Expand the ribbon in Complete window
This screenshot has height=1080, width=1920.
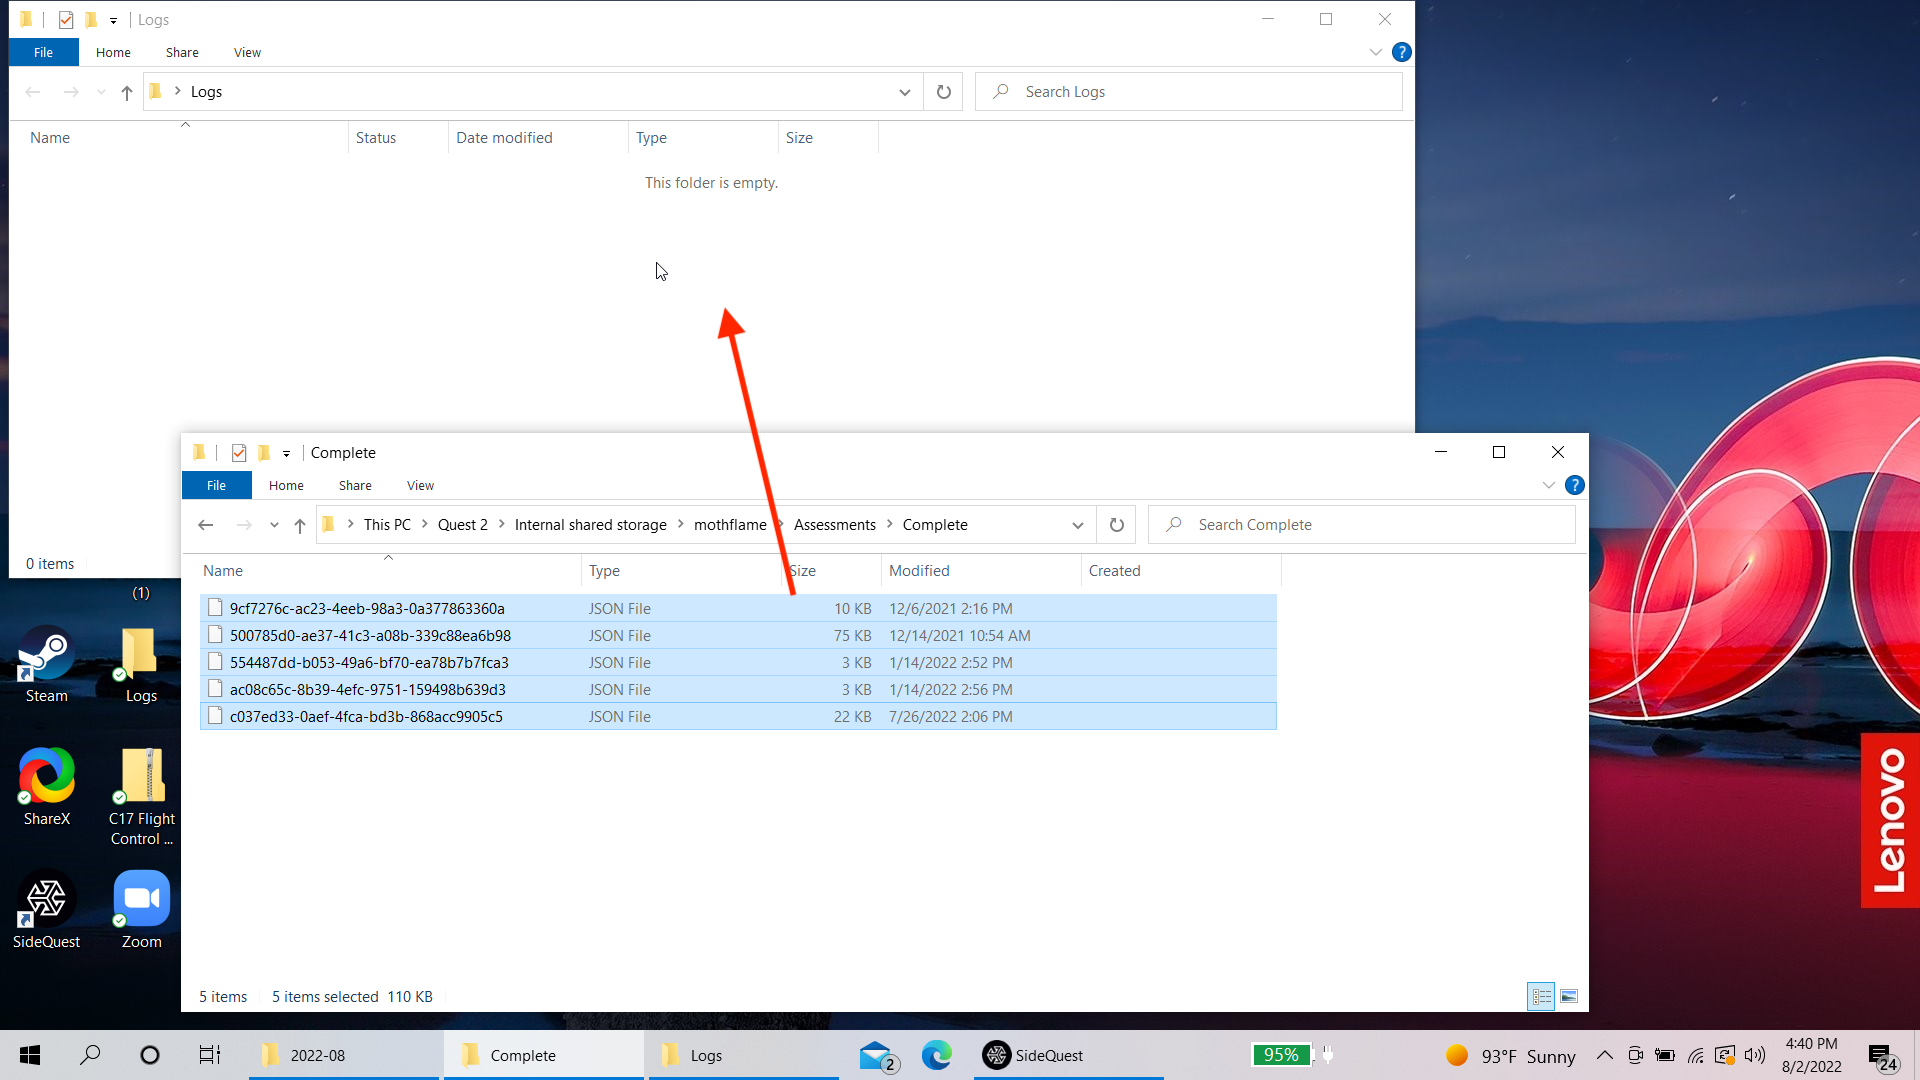click(1548, 485)
